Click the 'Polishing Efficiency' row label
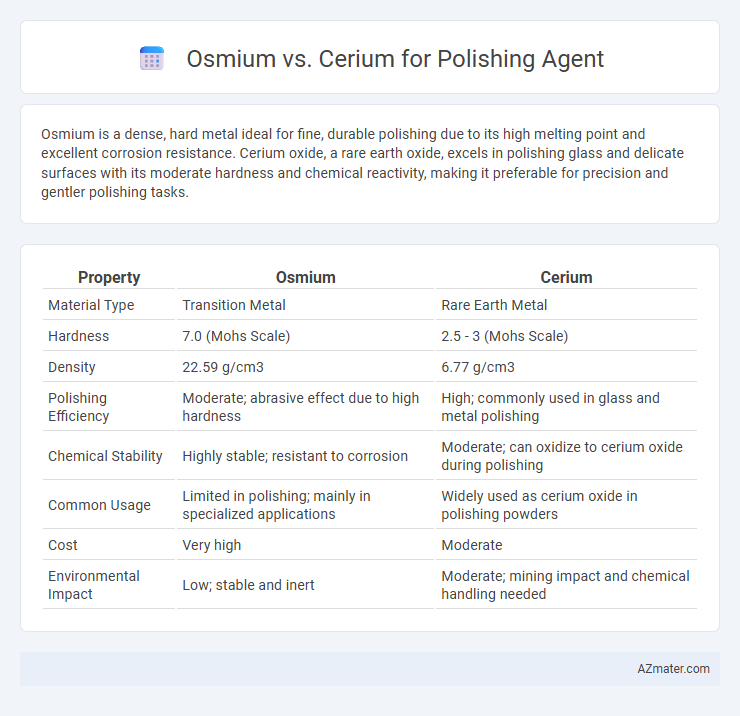740x716 pixels. [78, 407]
